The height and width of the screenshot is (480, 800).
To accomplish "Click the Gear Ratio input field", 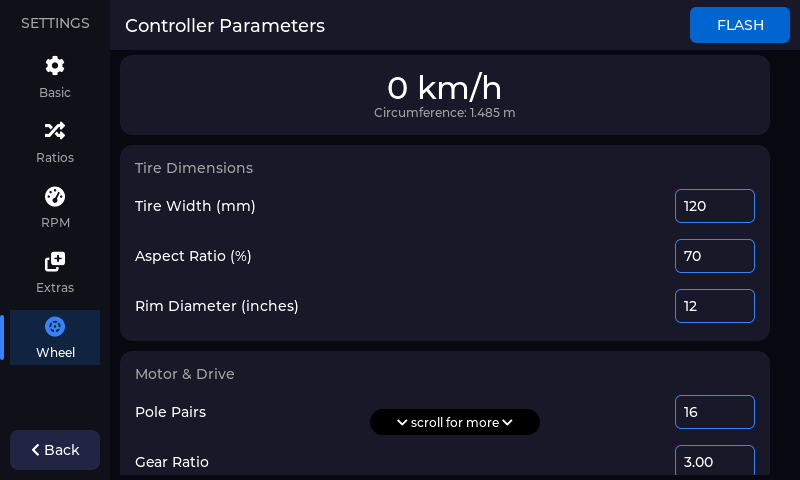I will [x=714, y=461].
